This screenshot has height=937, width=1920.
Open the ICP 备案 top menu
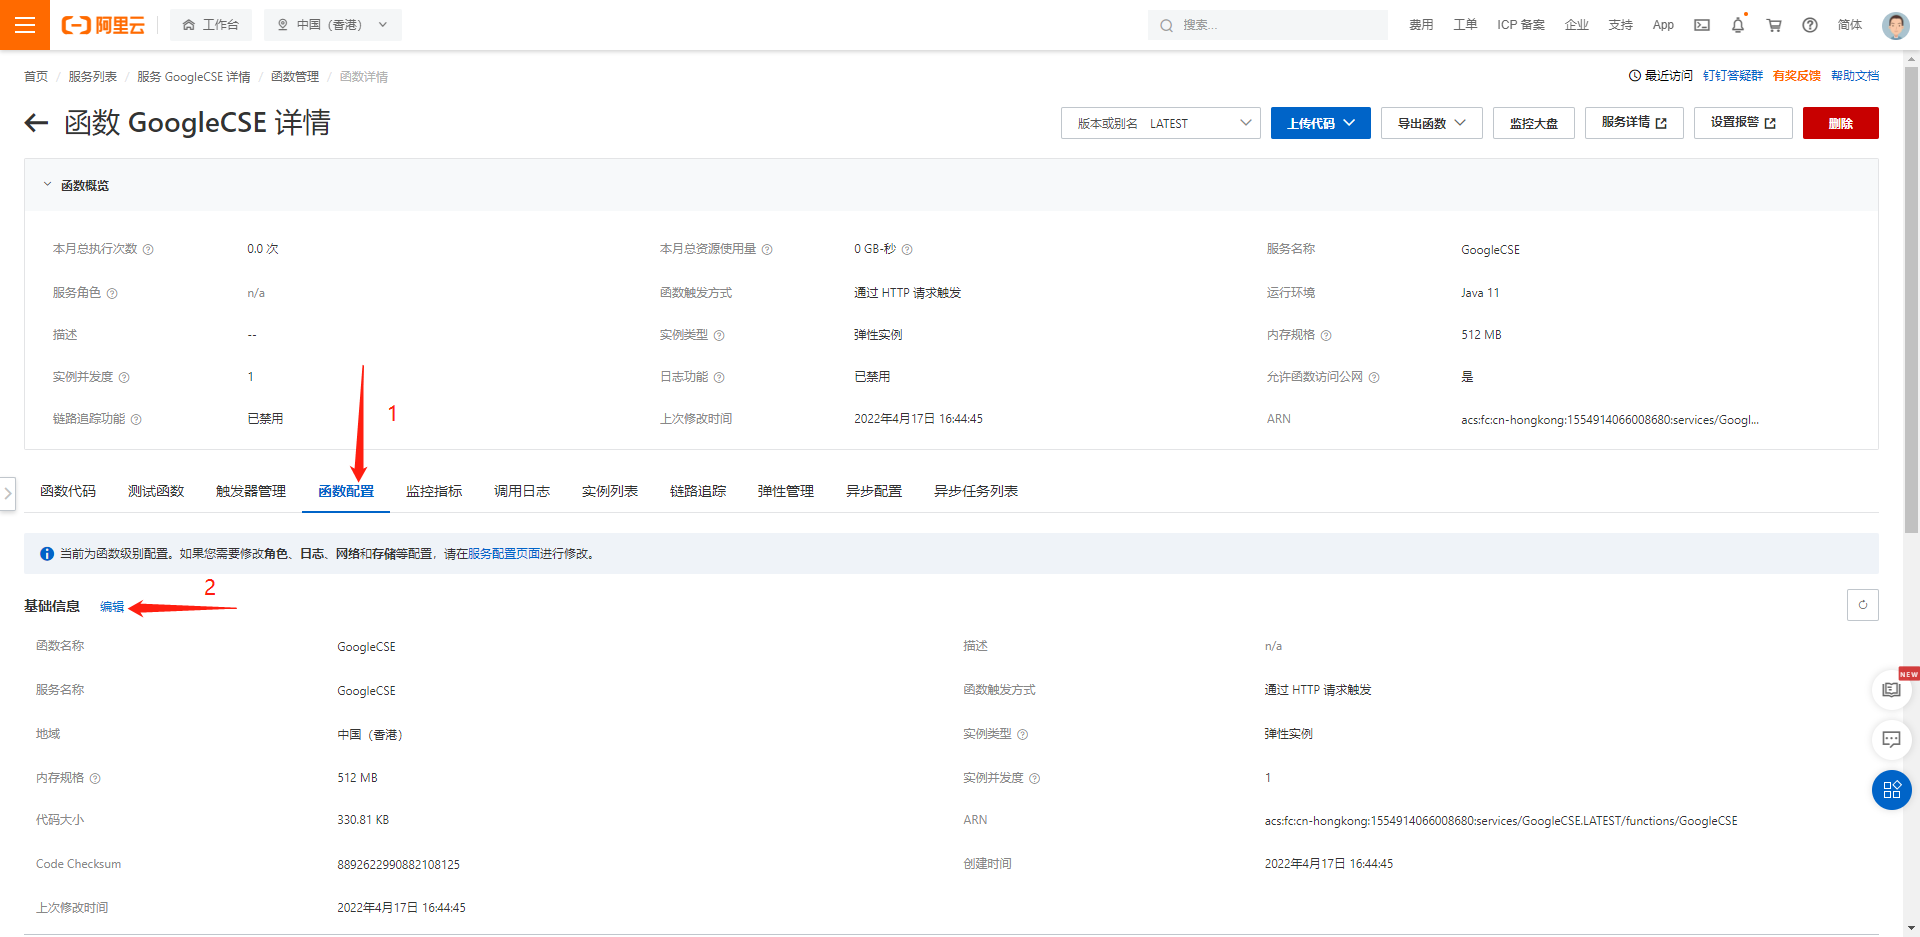click(x=1521, y=25)
